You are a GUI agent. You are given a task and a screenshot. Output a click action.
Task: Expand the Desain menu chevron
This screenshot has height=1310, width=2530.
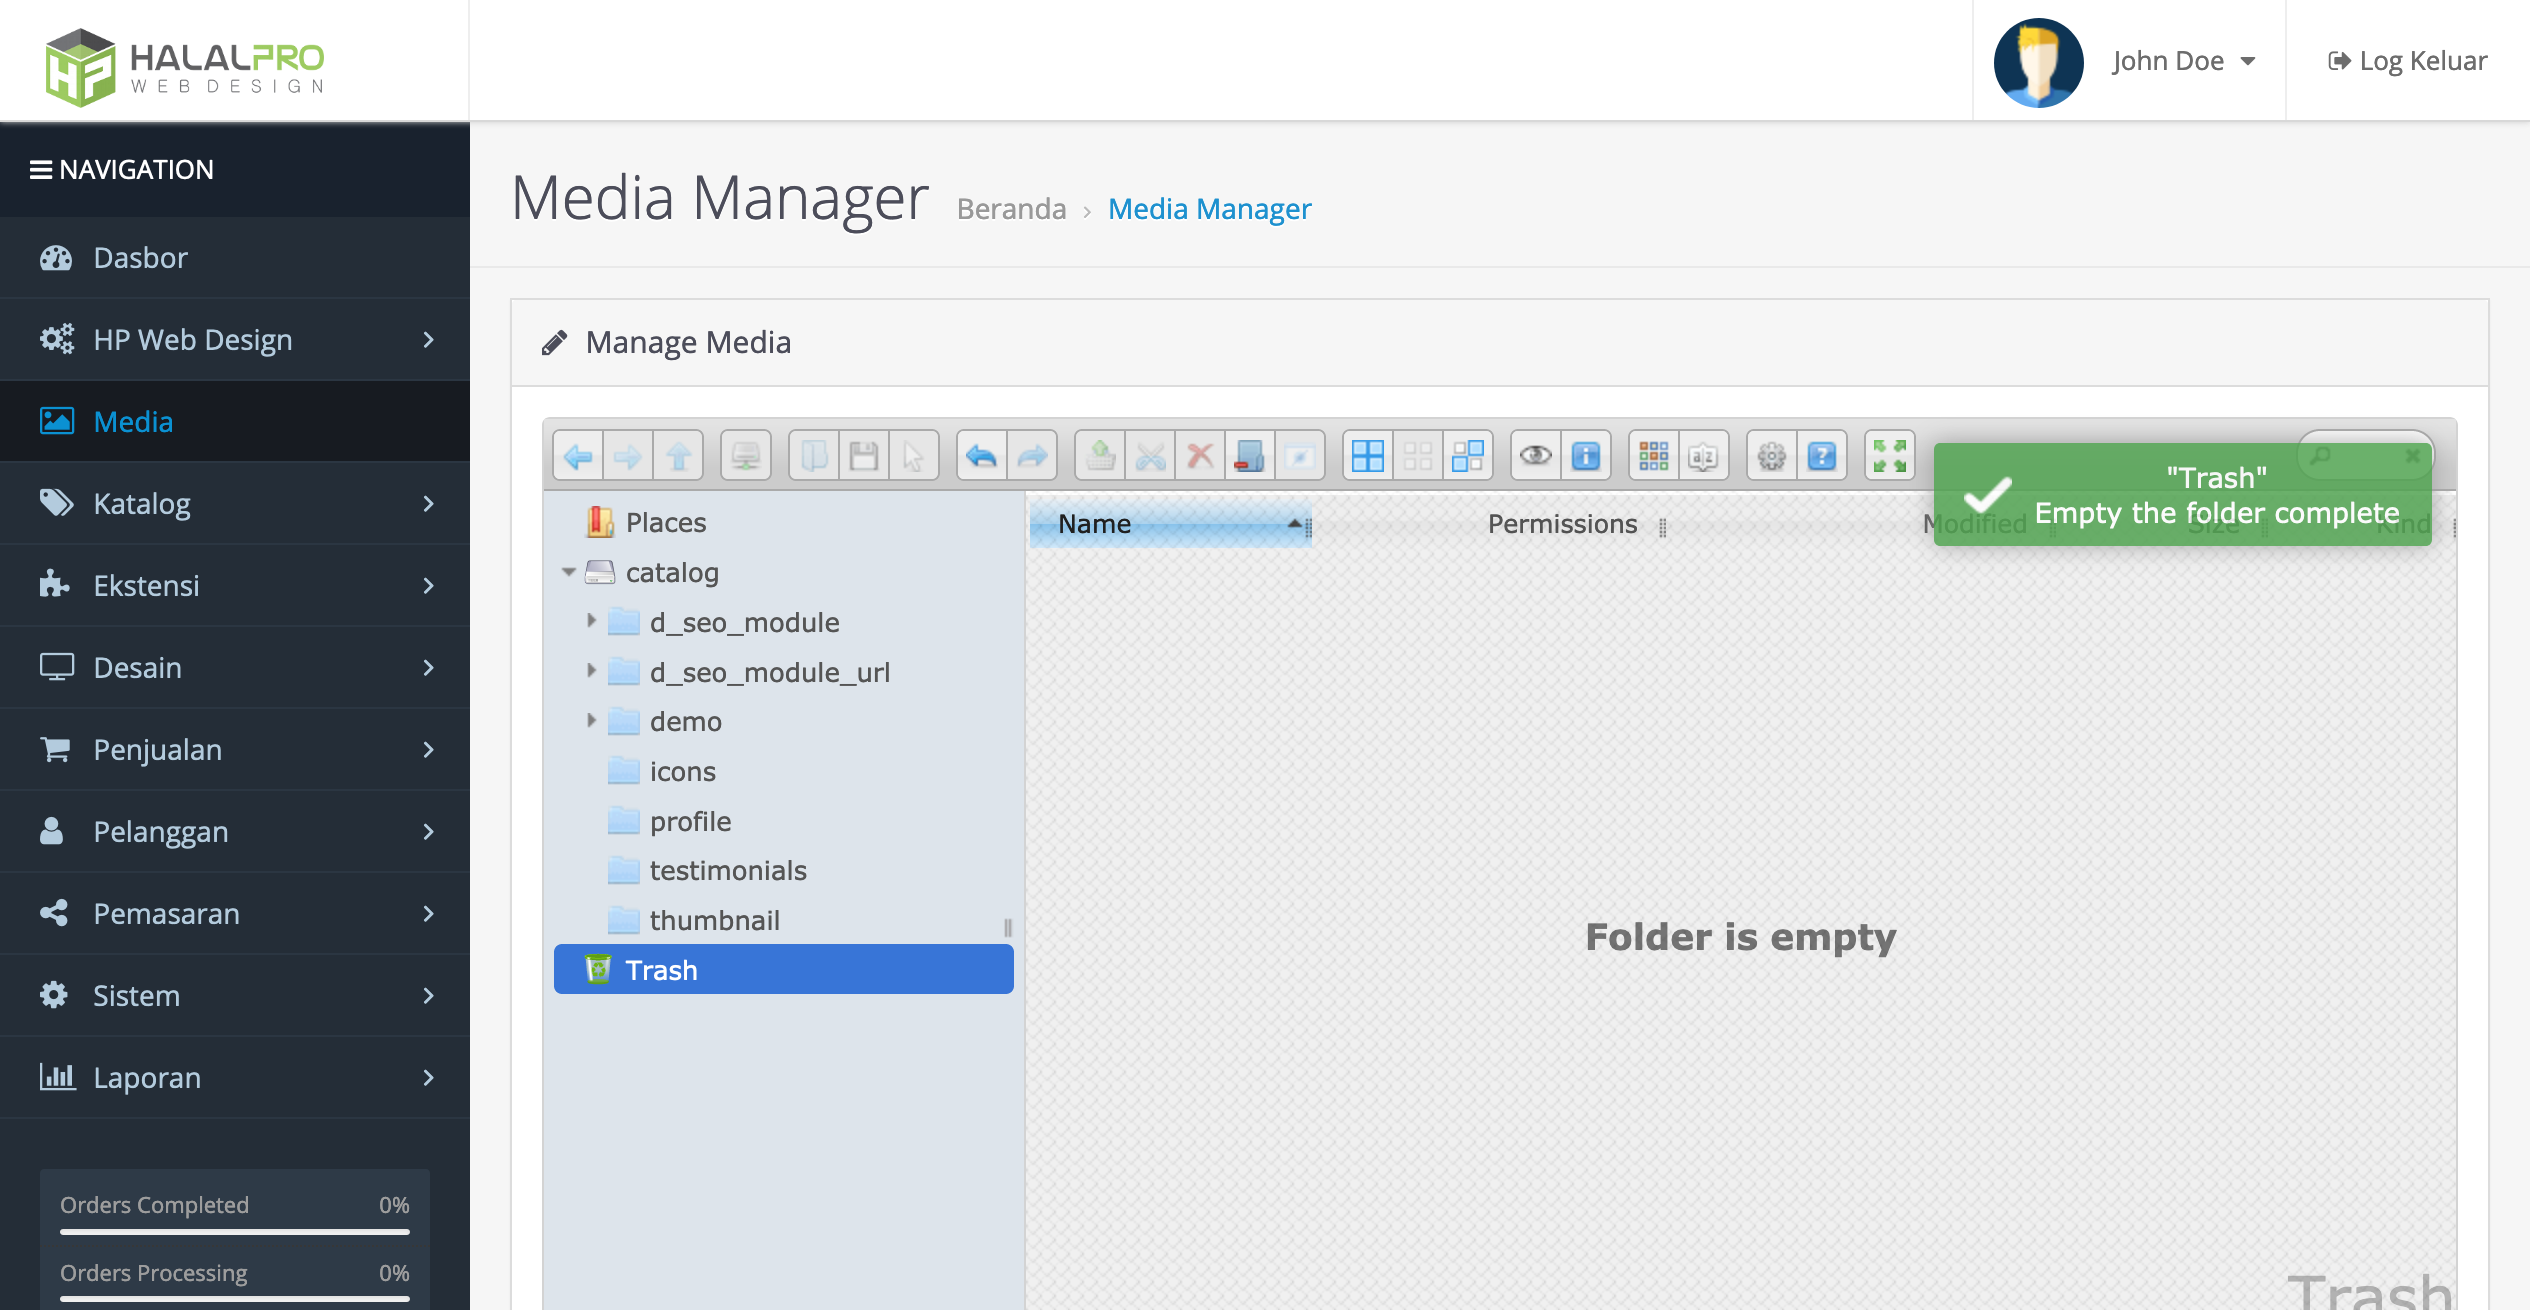429,668
